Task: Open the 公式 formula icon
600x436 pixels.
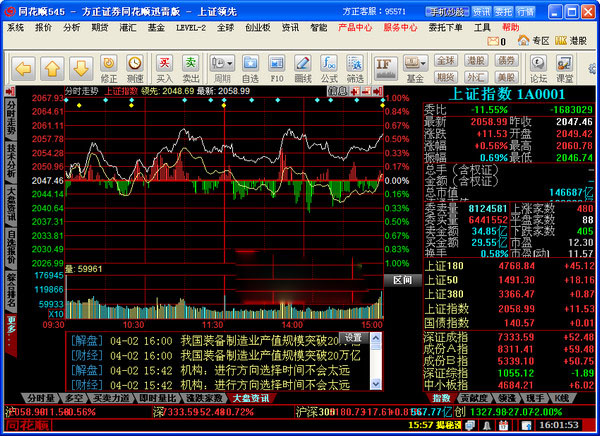Action: click(x=329, y=69)
